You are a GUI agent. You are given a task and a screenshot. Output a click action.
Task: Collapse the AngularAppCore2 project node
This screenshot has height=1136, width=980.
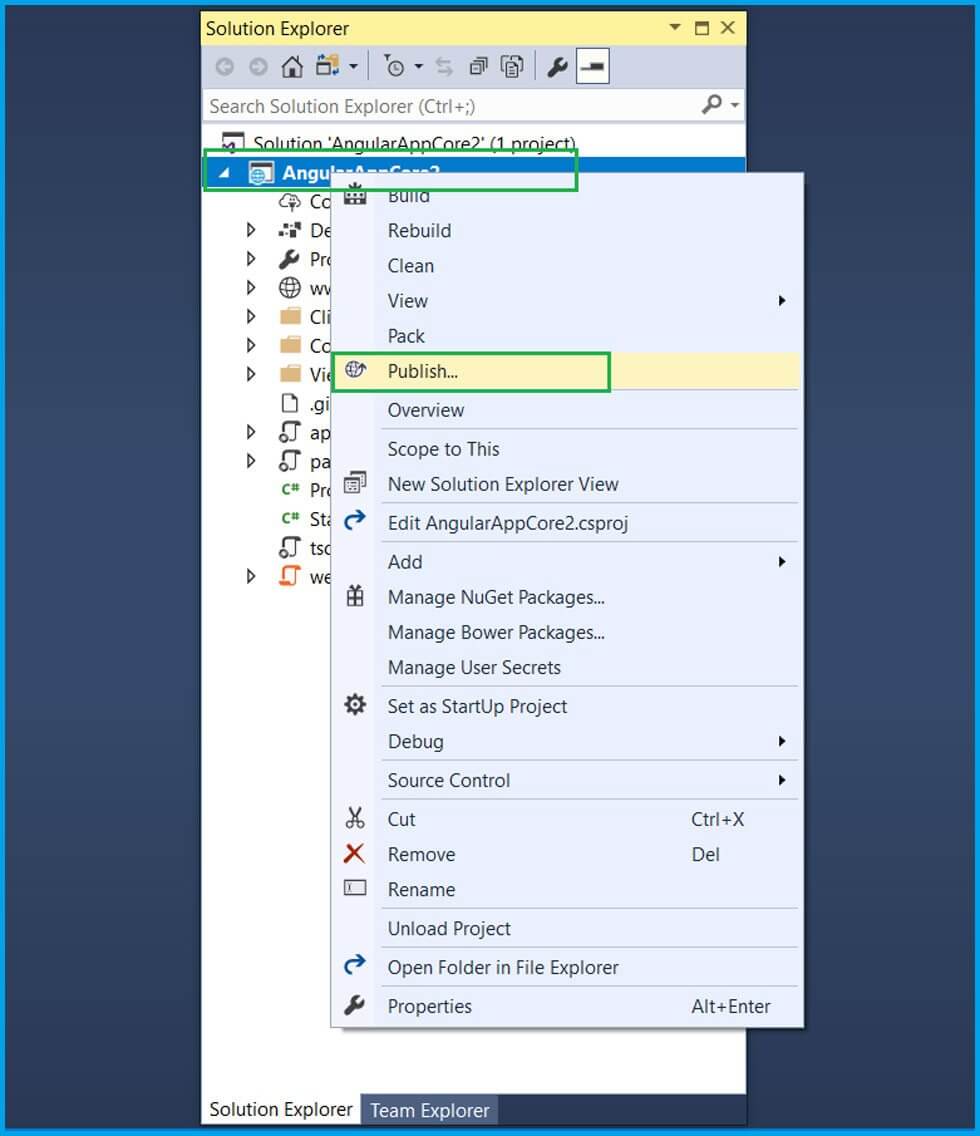tap(224, 171)
